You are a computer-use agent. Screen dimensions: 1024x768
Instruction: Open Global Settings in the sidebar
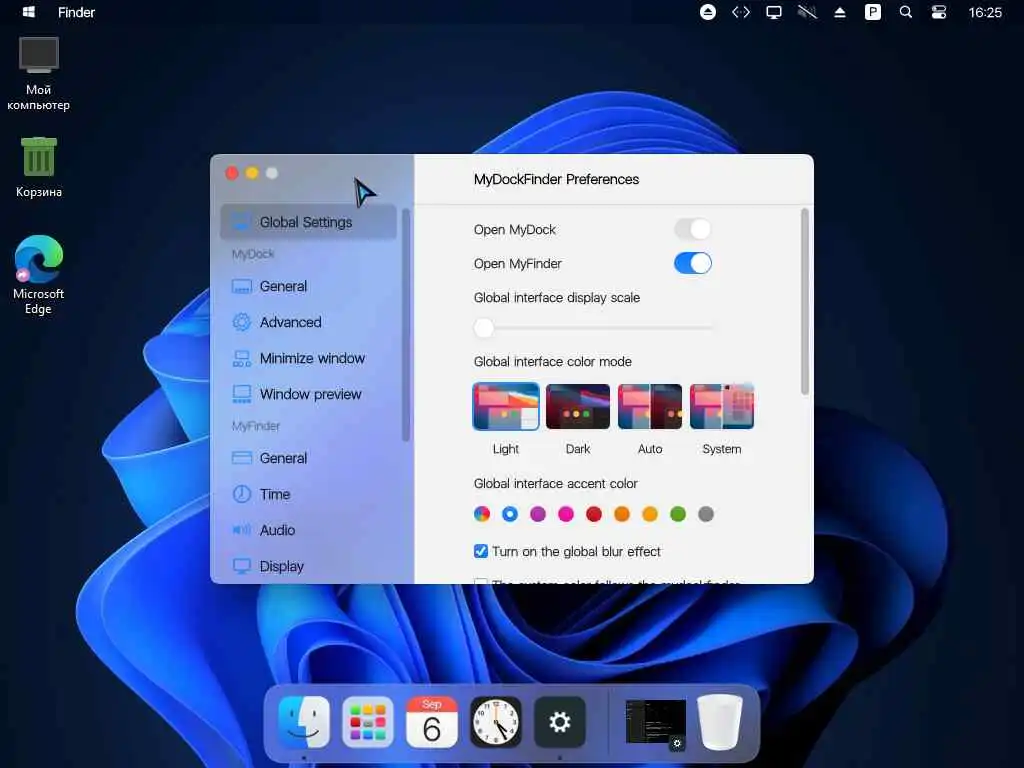tap(308, 222)
